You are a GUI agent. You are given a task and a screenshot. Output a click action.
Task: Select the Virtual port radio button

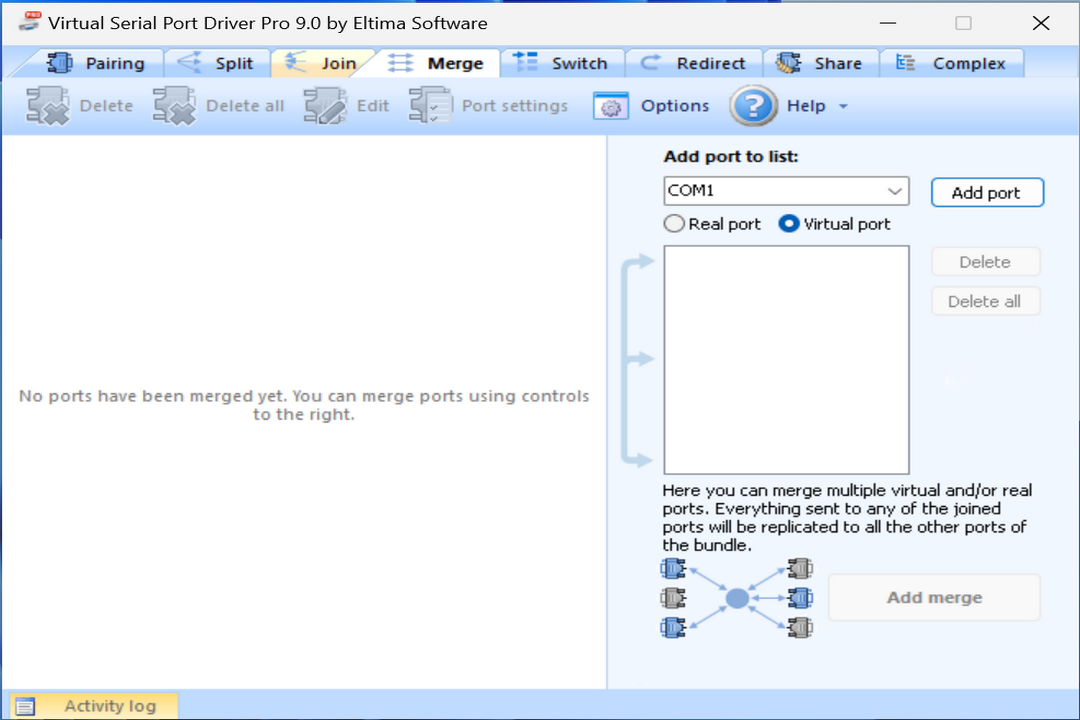(789, 224)
